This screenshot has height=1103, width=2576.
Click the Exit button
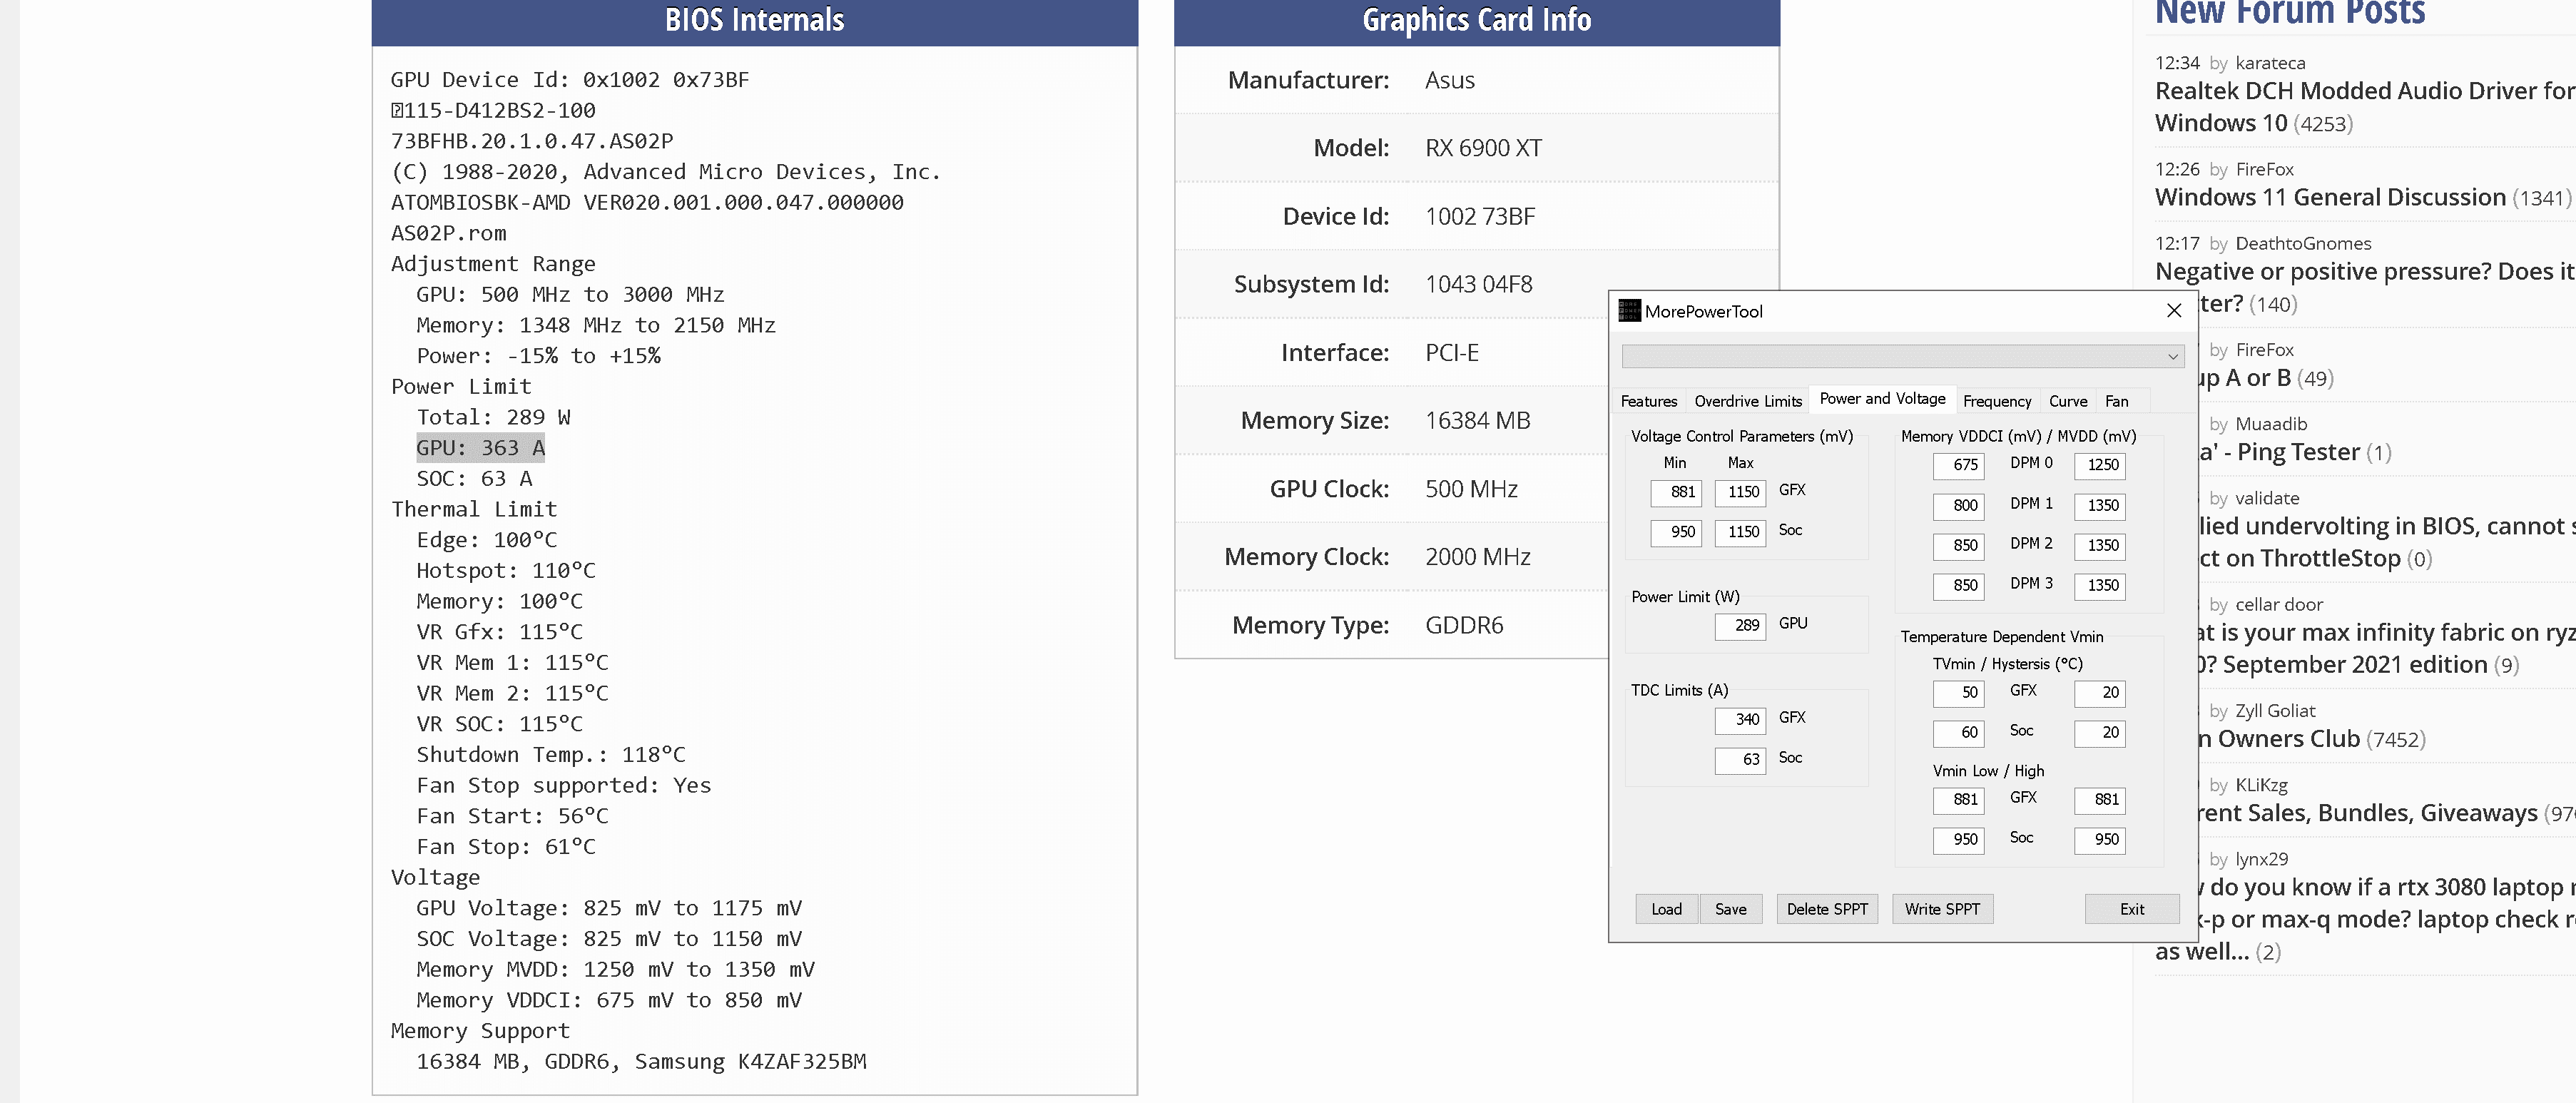[x=2131, y=909]
